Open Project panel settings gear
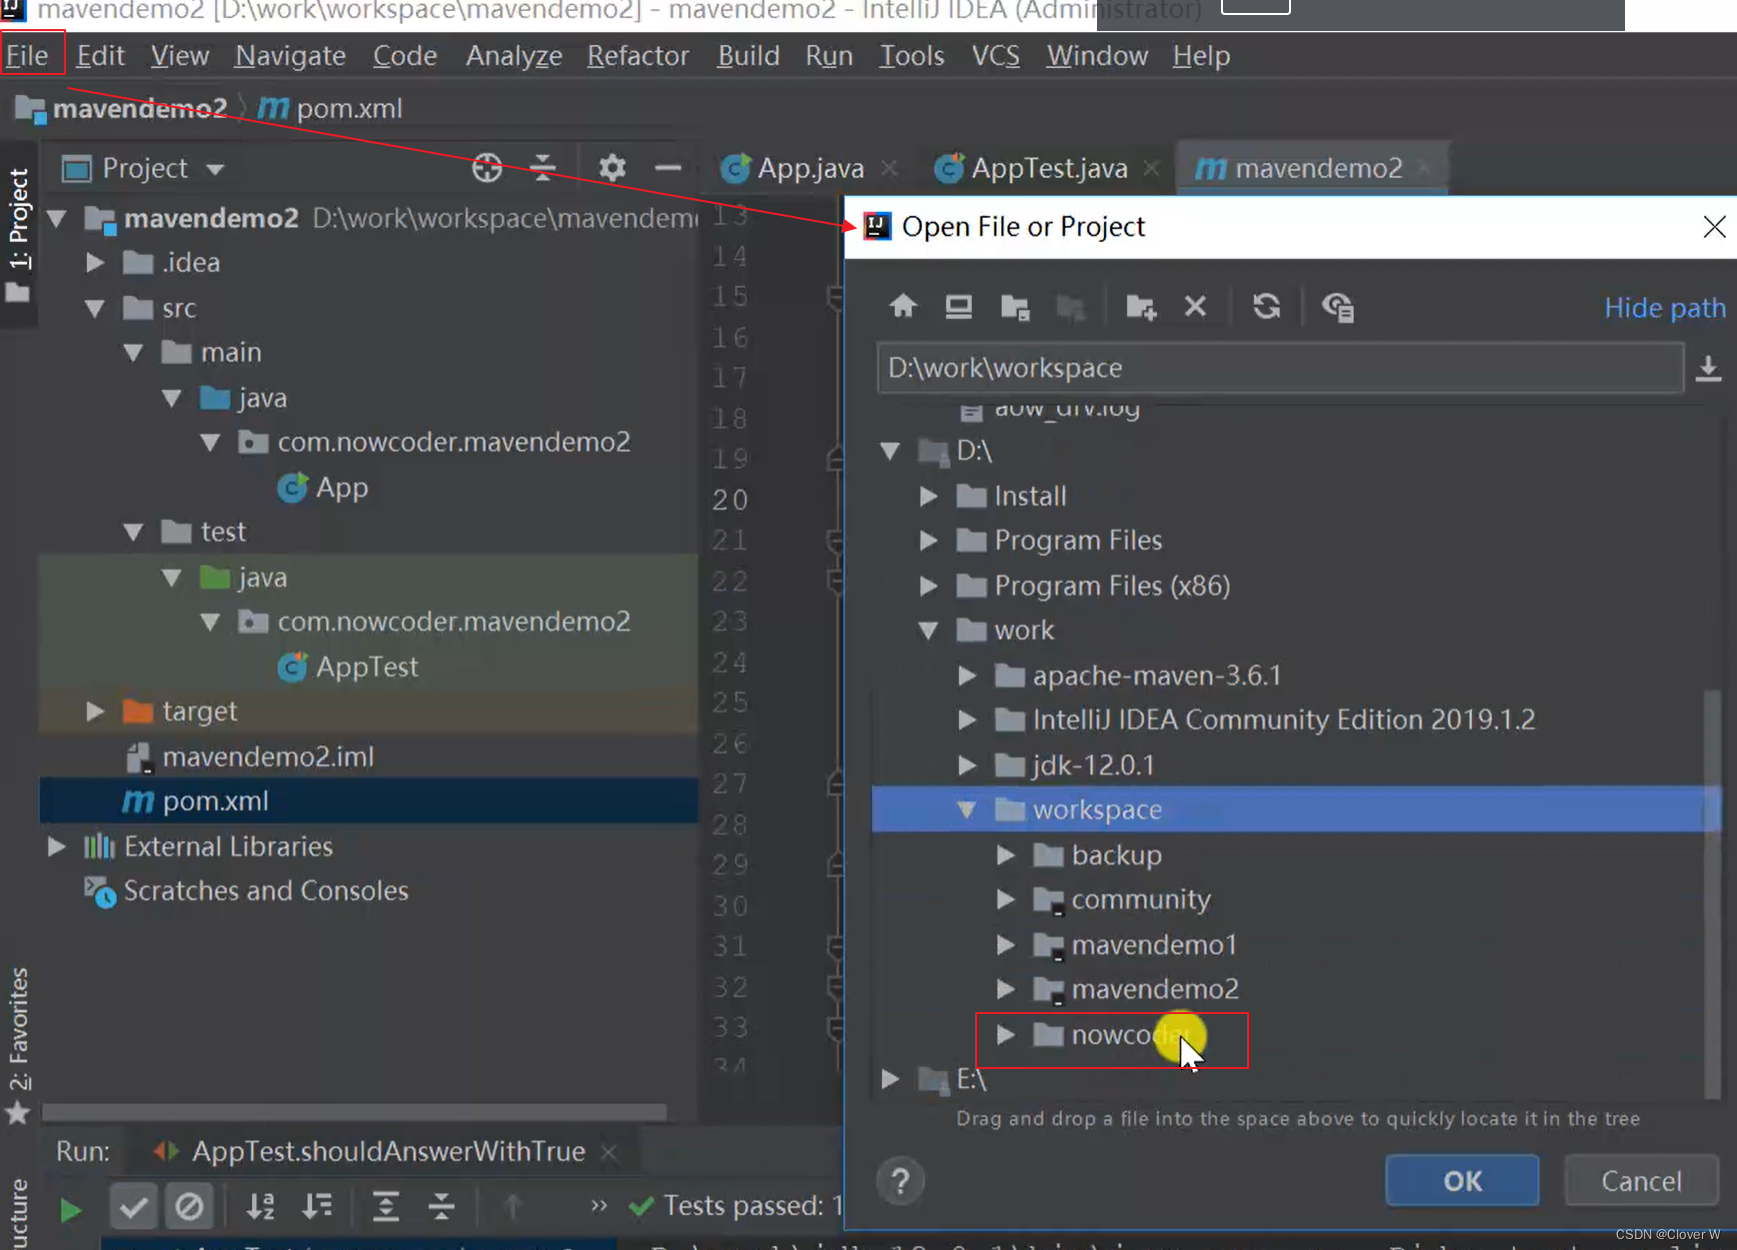Viewport: 1737px width, 1250px height. [x=612, y=168]
